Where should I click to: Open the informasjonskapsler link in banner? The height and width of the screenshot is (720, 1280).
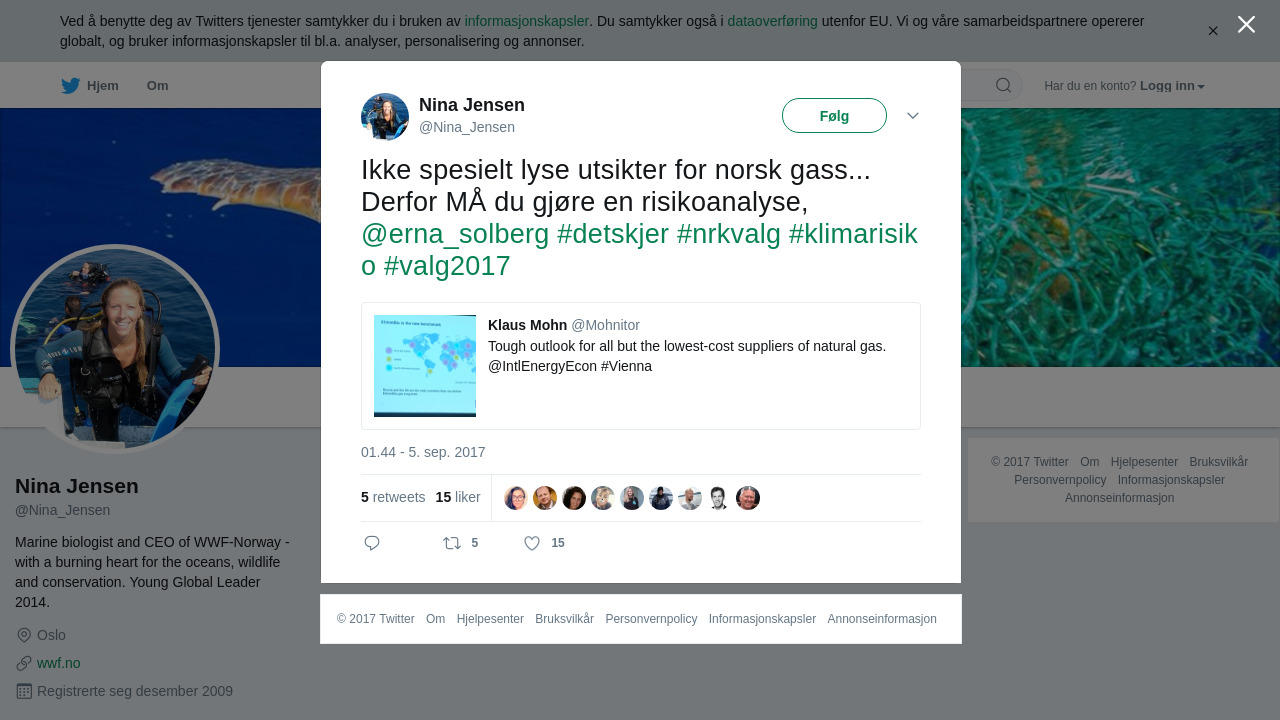pos(526,21)
